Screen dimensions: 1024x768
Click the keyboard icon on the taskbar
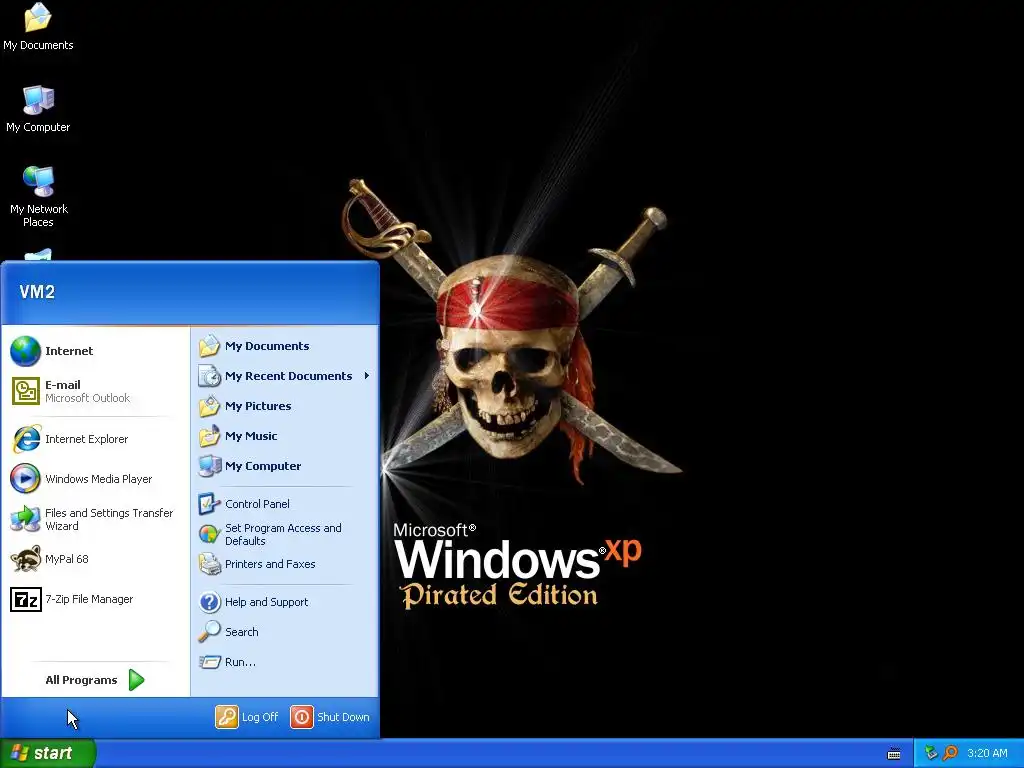click(x=894, y=754)
